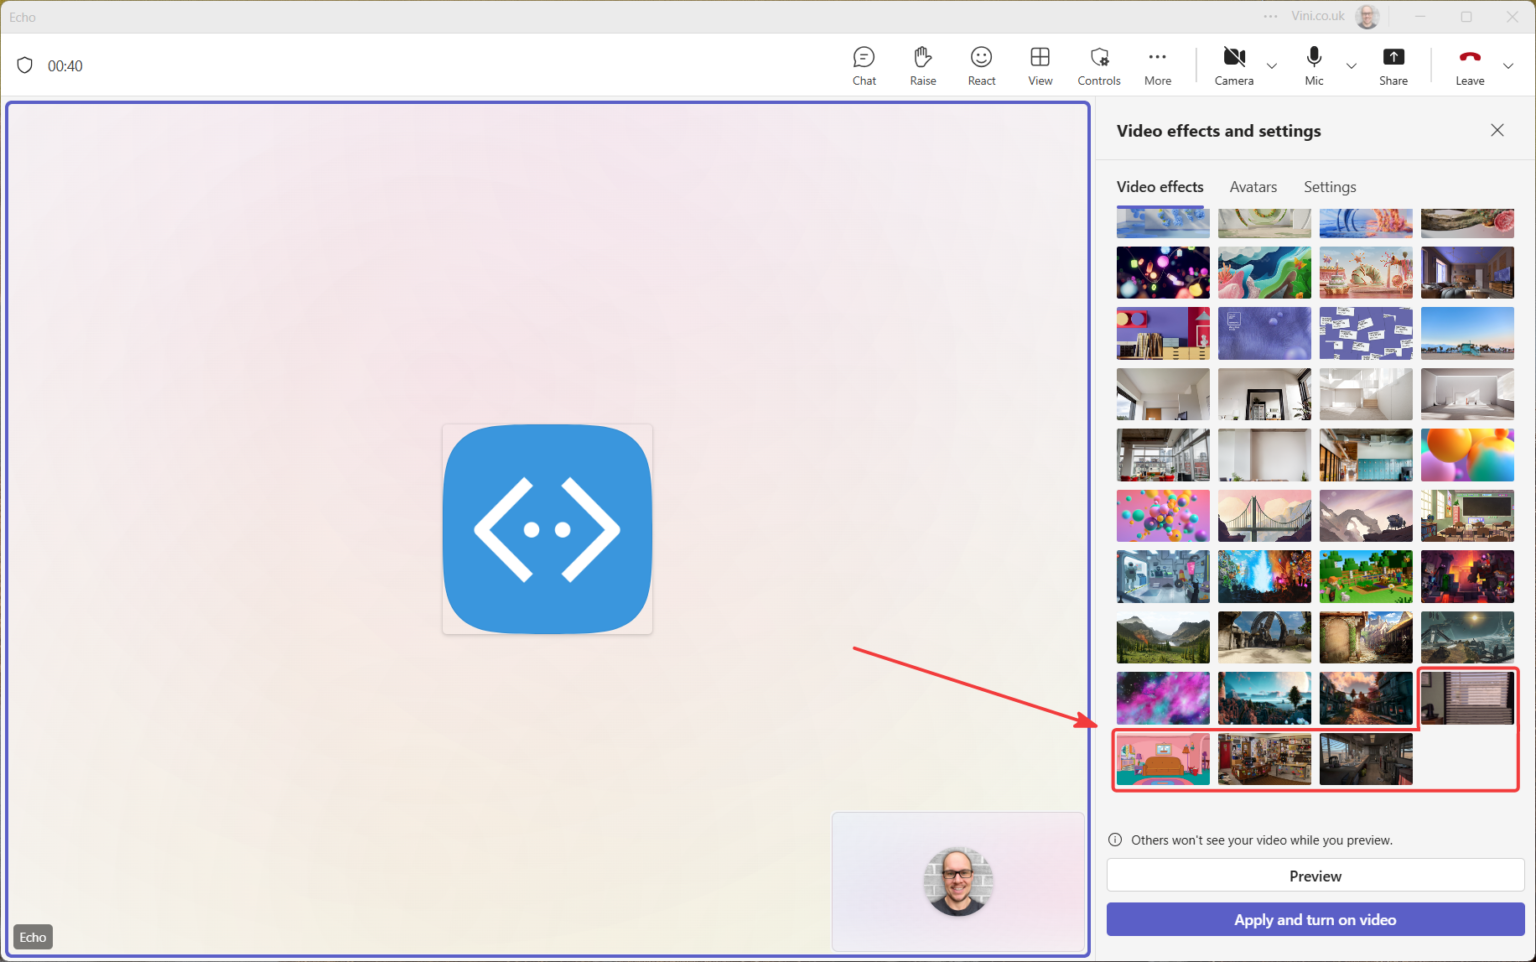Click the self-view video tile

click(958, 881)
